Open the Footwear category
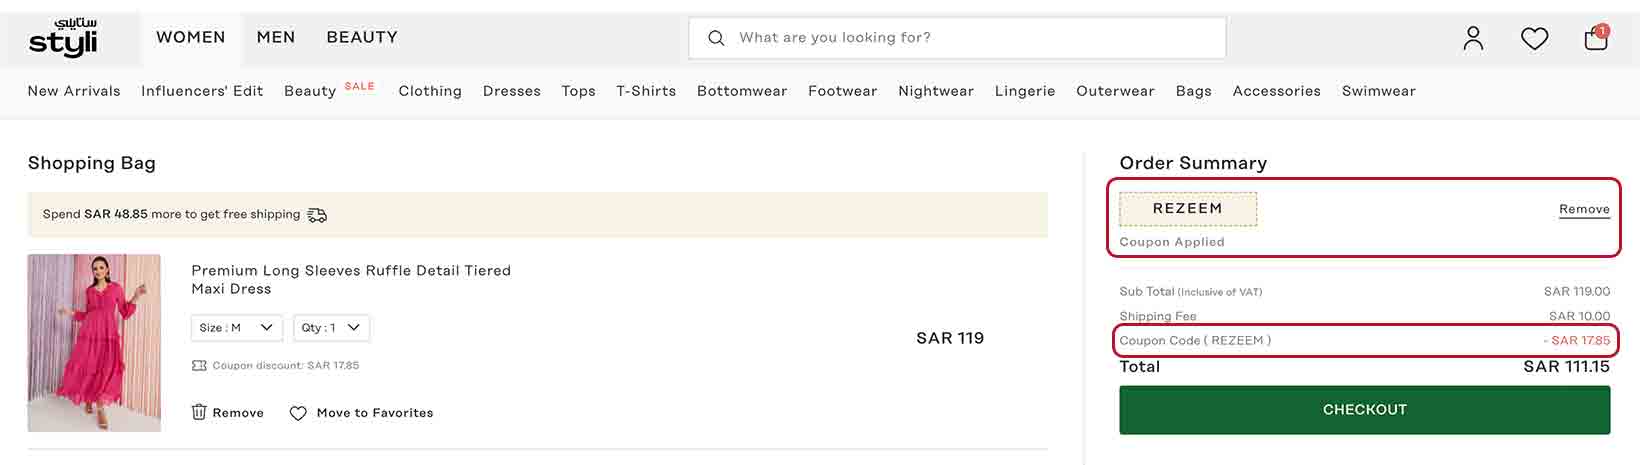The image size is (1640, 465). pyautogui.click(x=842, y=91)
